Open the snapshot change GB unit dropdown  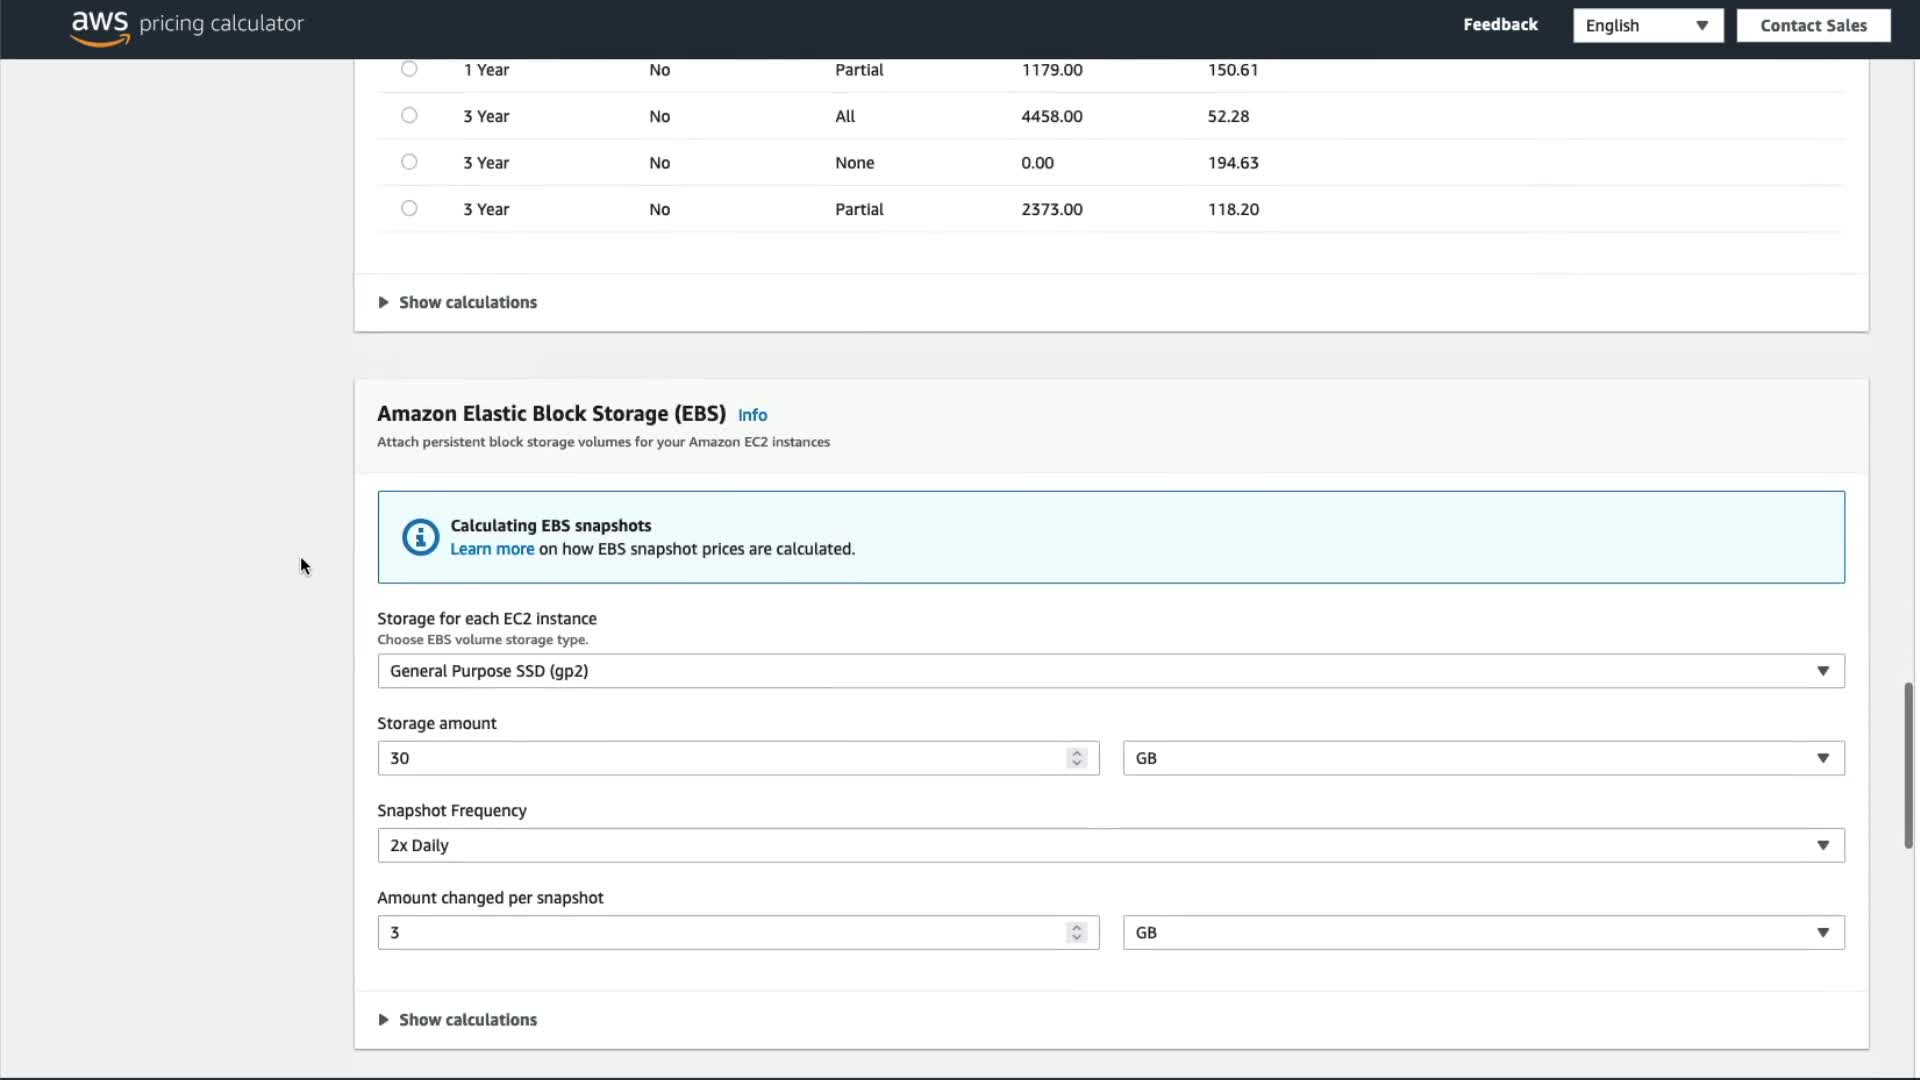pyautogui.click(x=1483, y=932)
